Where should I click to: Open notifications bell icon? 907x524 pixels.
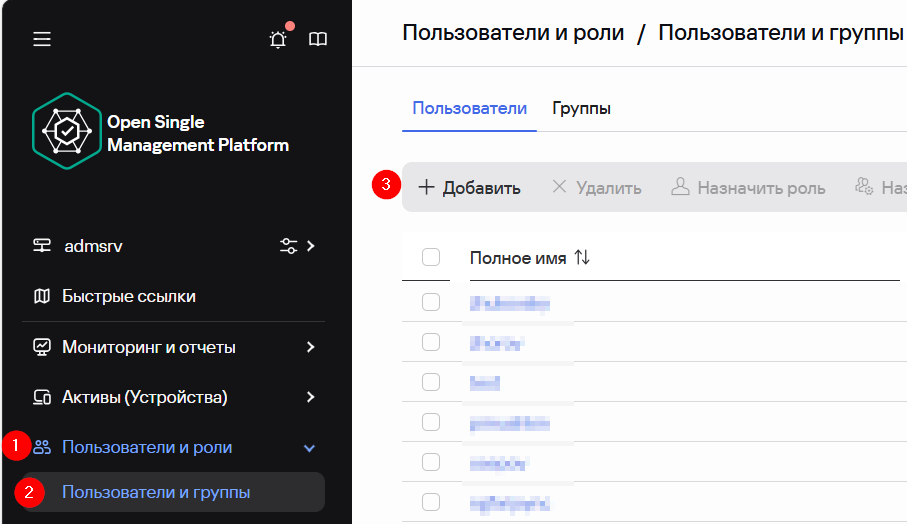(x=278, y=40)
